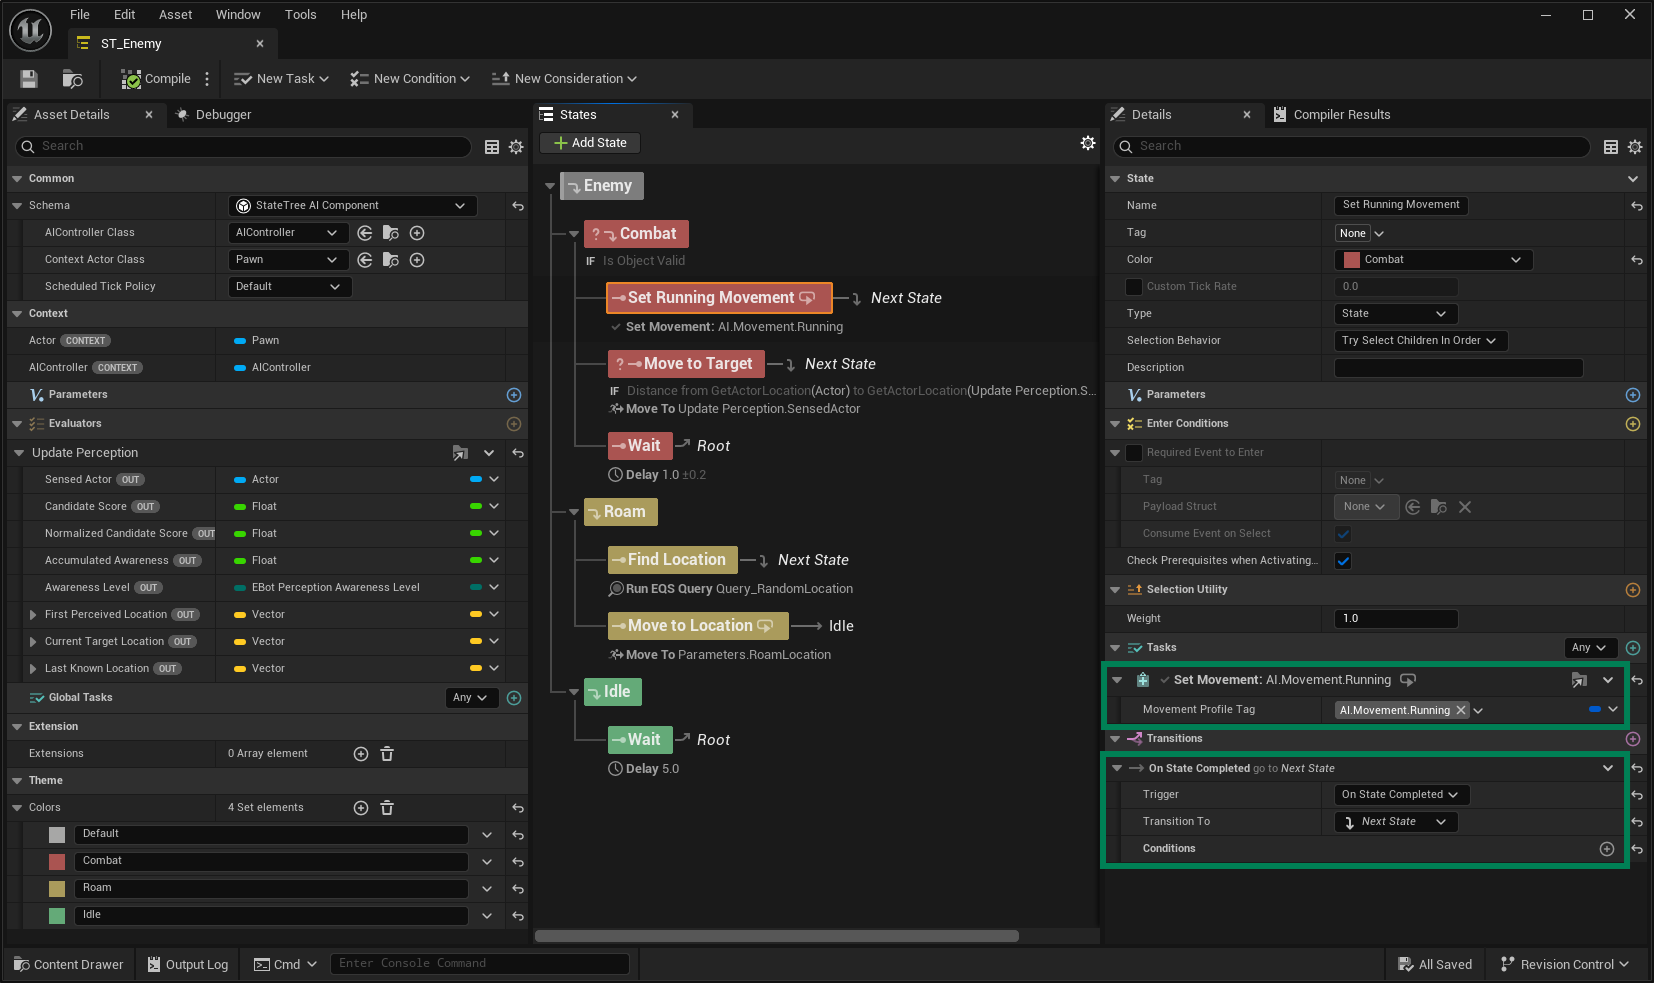This screenshot has height=983, width=1654.
Task: Open the Content Drawer
Action: 69,965
